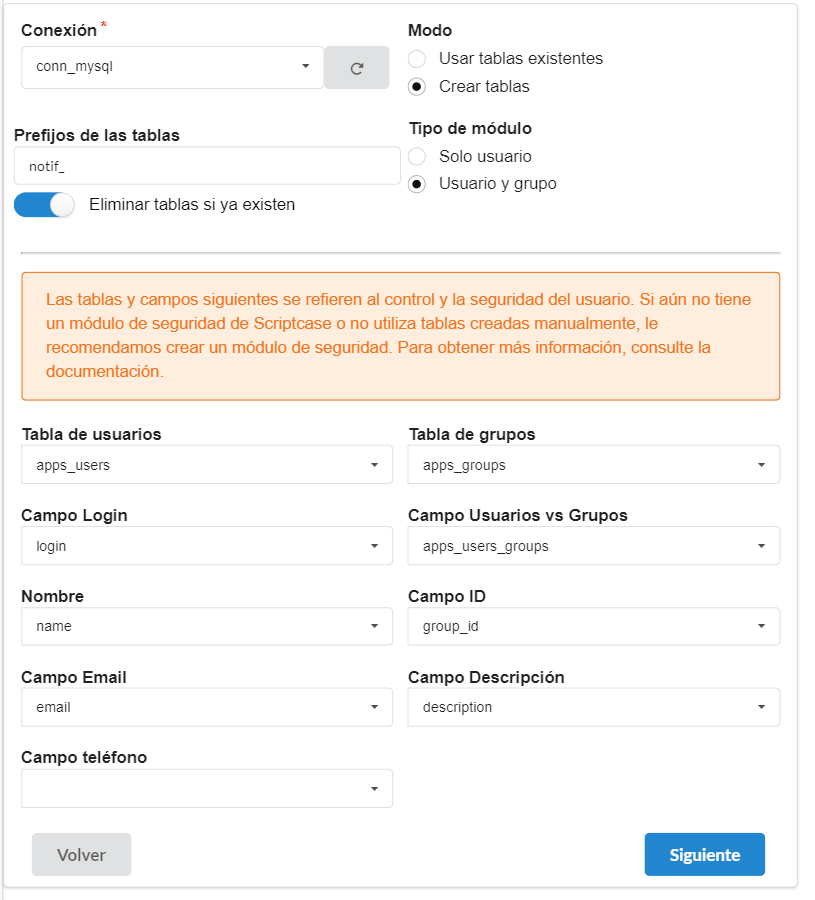This screenshot has width=815, height=900.
Task: Expand the Campo Descripción dropdown
Action: tap(593, 707)
